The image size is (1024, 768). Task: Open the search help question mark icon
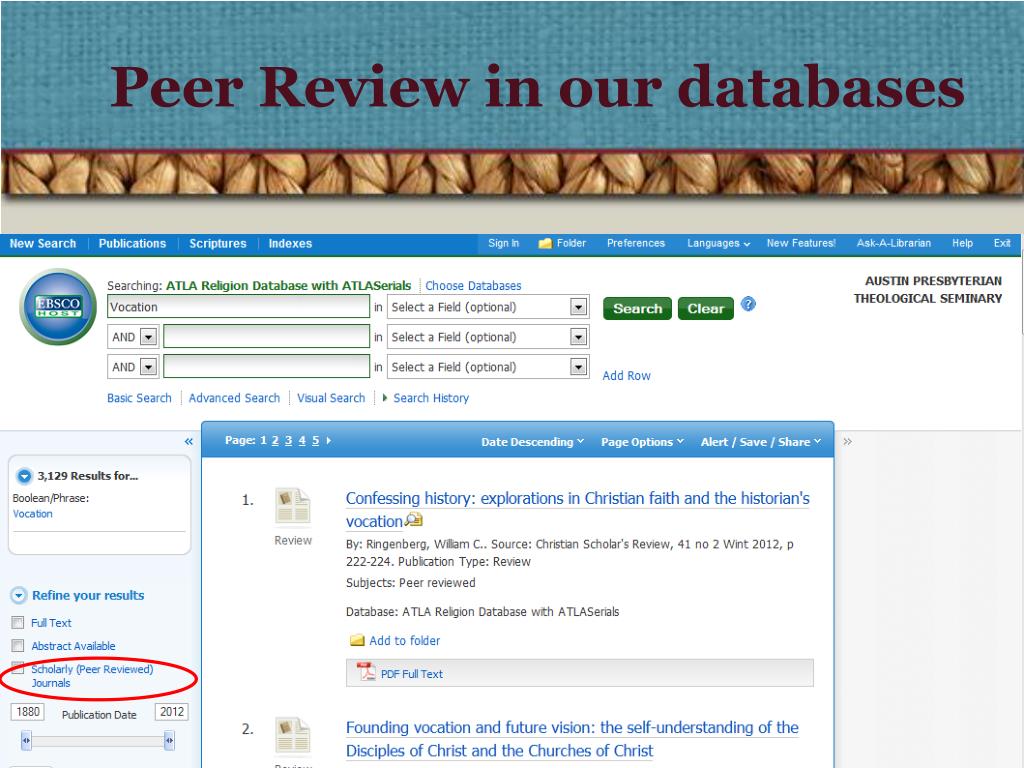click(748, 304)
